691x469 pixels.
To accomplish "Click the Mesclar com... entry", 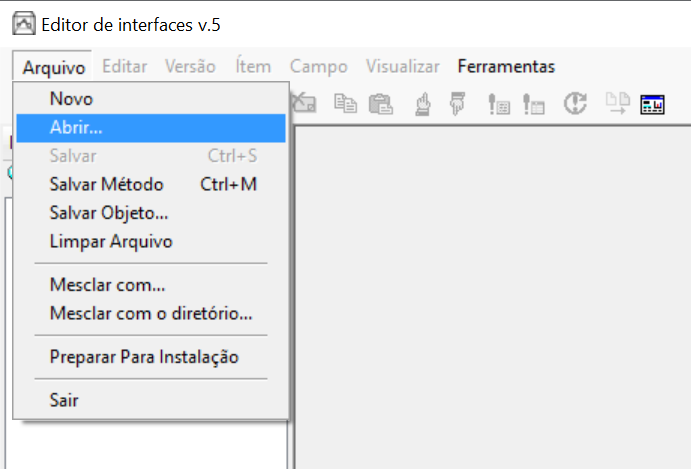I will click(x=107, y=285).
